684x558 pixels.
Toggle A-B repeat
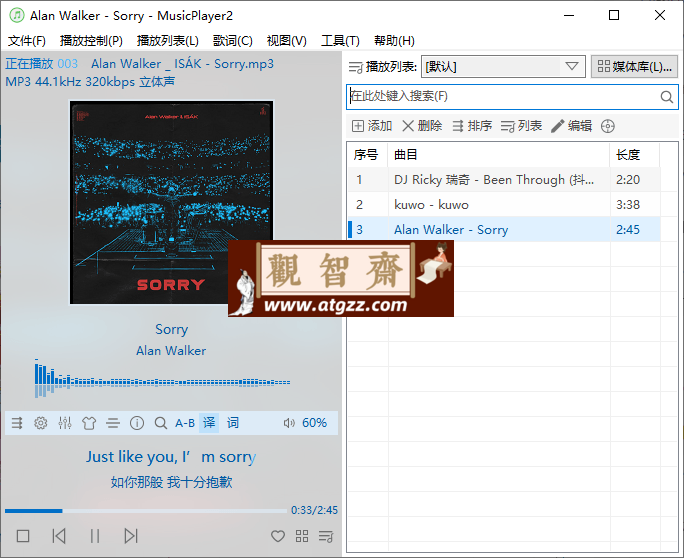point(185,423)
